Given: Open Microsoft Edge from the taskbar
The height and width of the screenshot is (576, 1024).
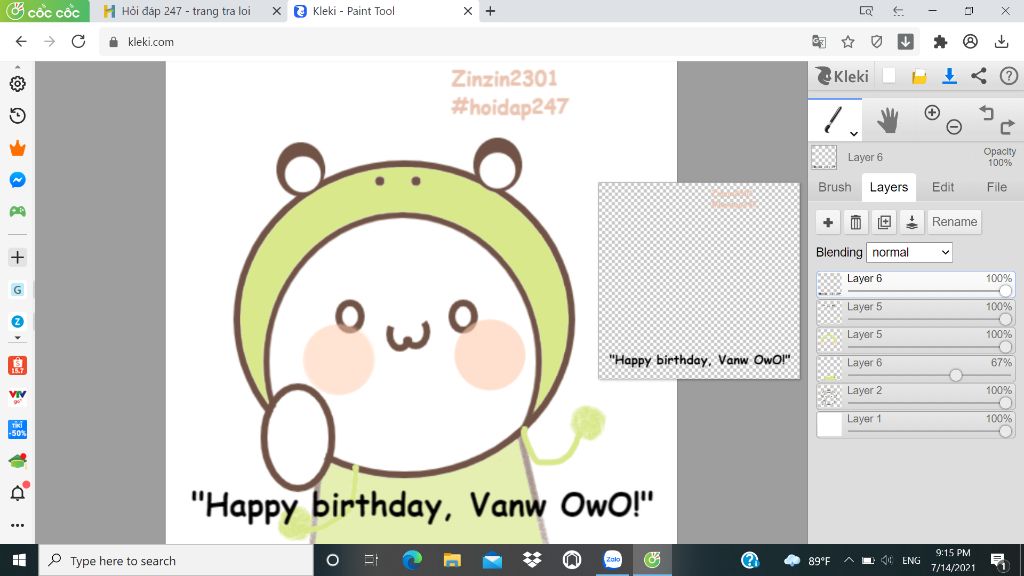Looking at the screenshot, I should [412, 560].
